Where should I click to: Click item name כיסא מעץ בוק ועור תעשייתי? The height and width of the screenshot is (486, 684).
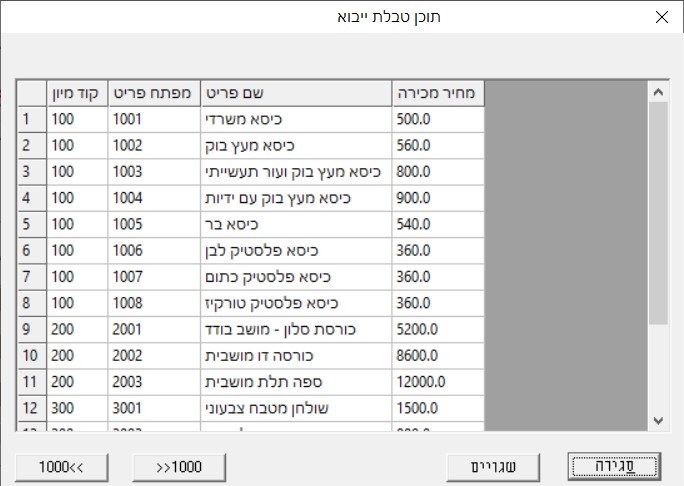(x=296, y=172)
